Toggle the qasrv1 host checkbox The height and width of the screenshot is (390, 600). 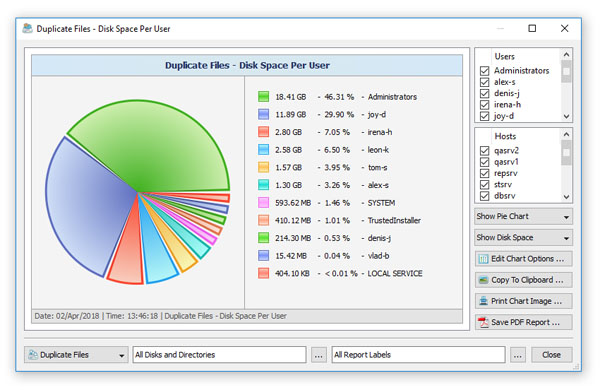tap(484, 162)
